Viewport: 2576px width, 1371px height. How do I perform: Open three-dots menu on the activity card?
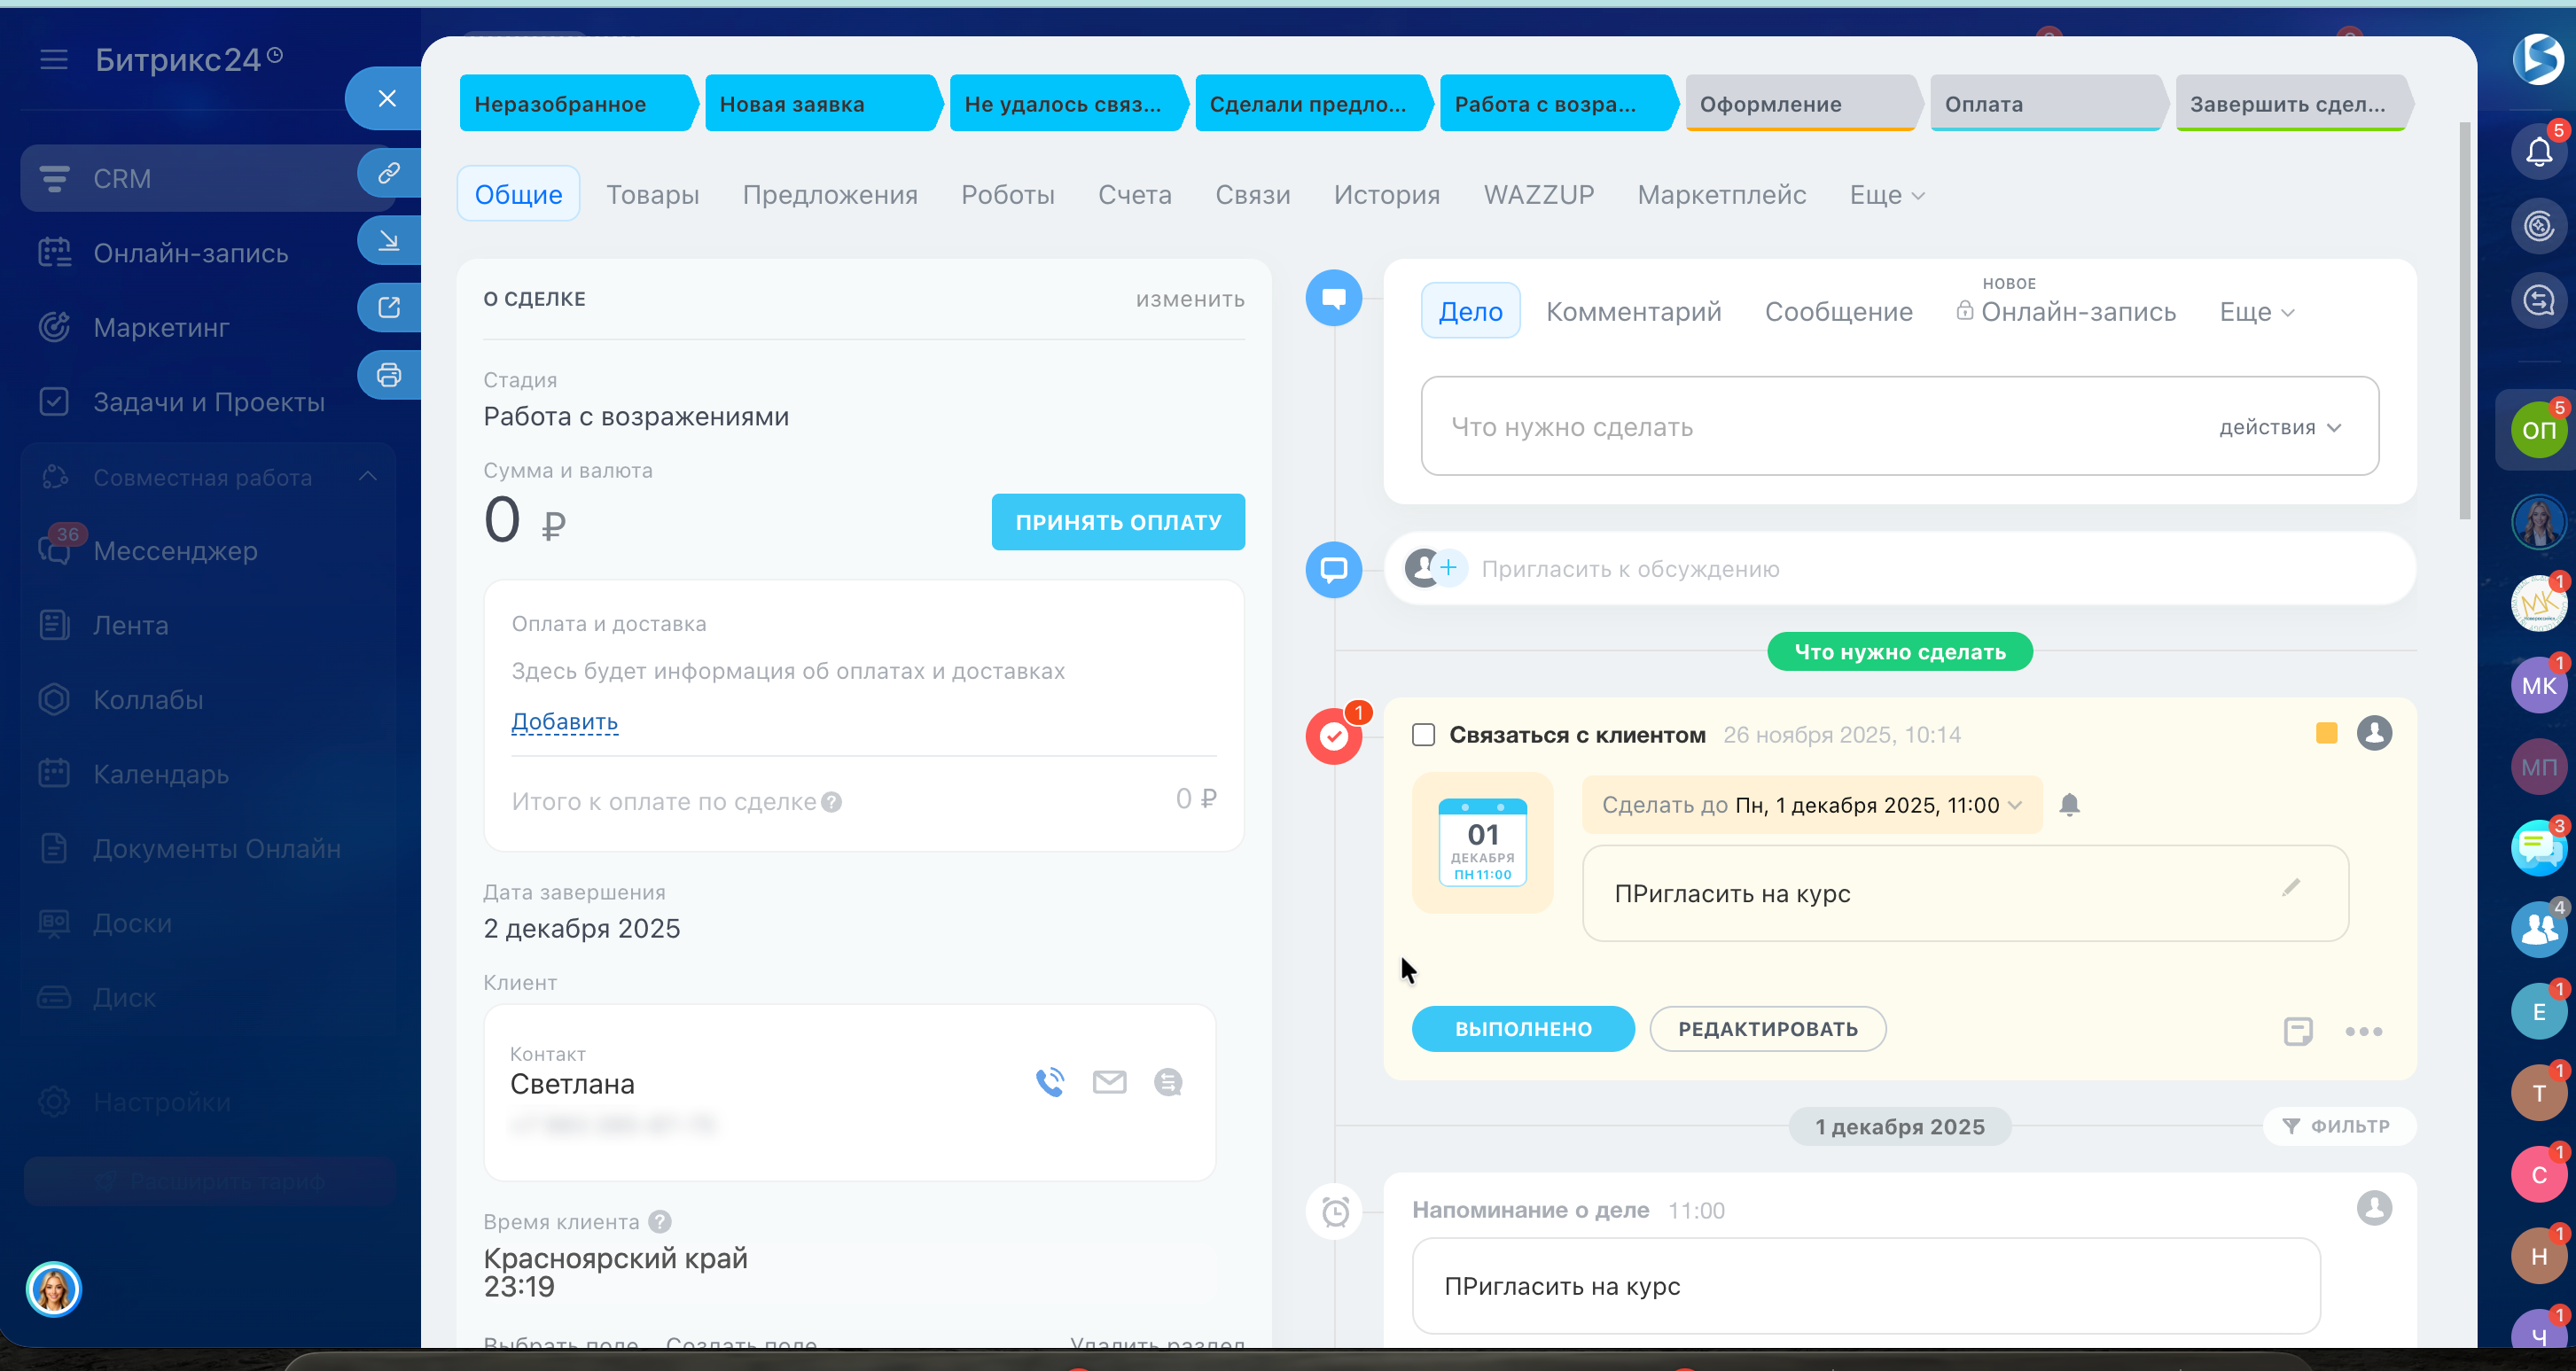[x=2363, y=1031]
